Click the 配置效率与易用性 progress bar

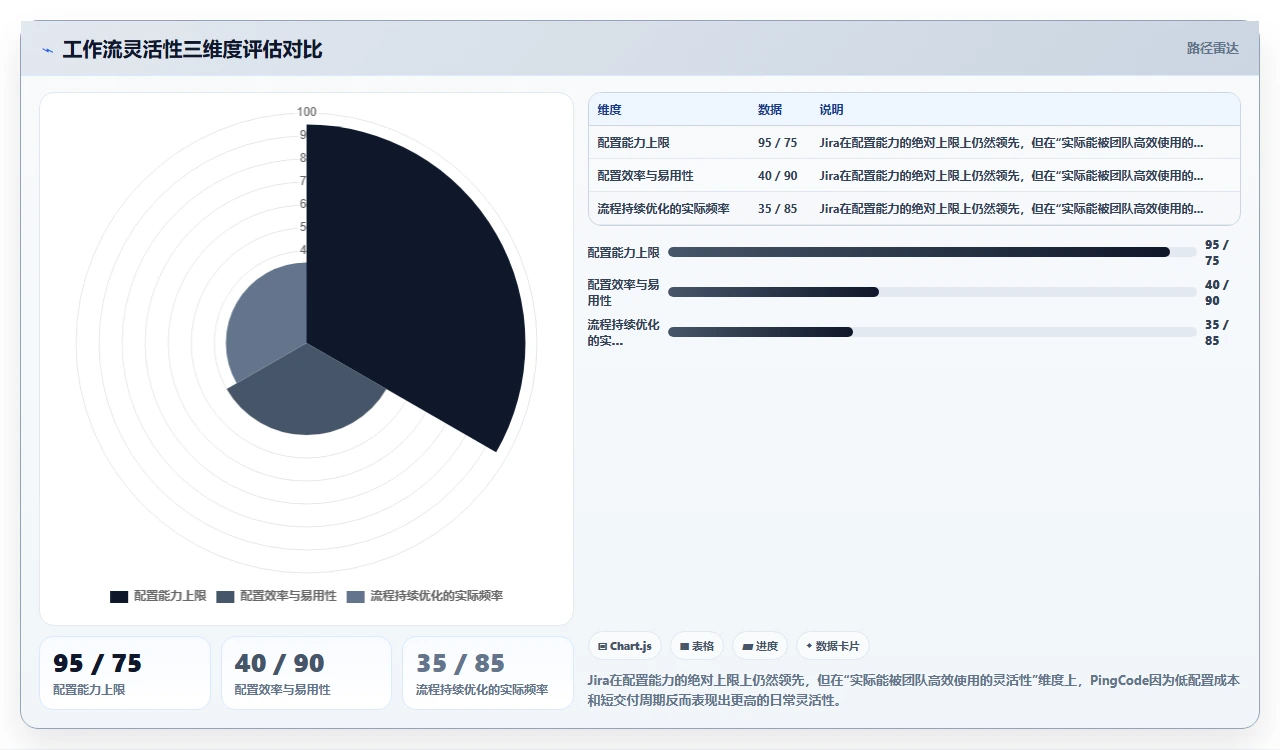pos(932,292)
